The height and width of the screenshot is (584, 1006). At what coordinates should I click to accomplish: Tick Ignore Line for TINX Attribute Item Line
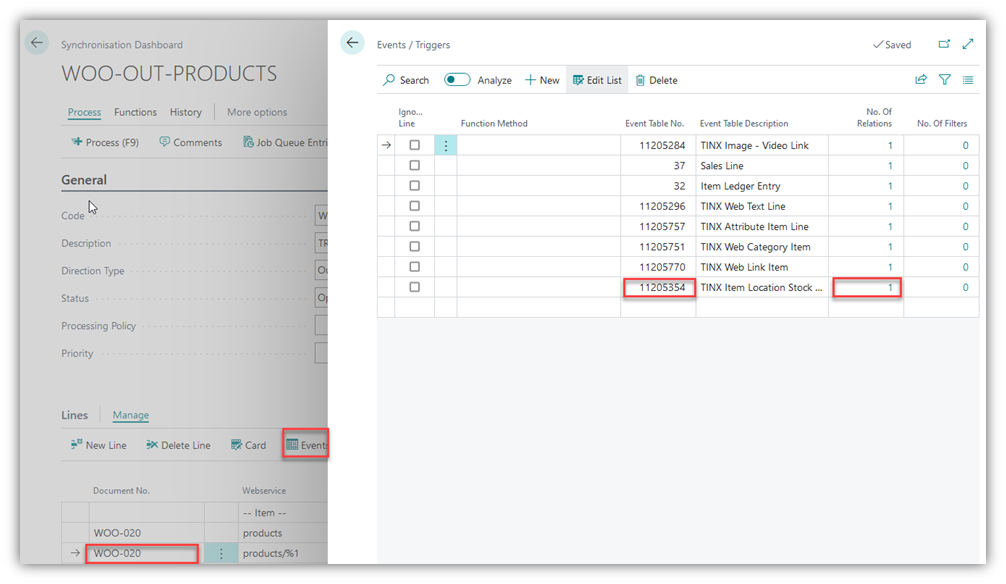pyautogui.click(x=414, y=226)
